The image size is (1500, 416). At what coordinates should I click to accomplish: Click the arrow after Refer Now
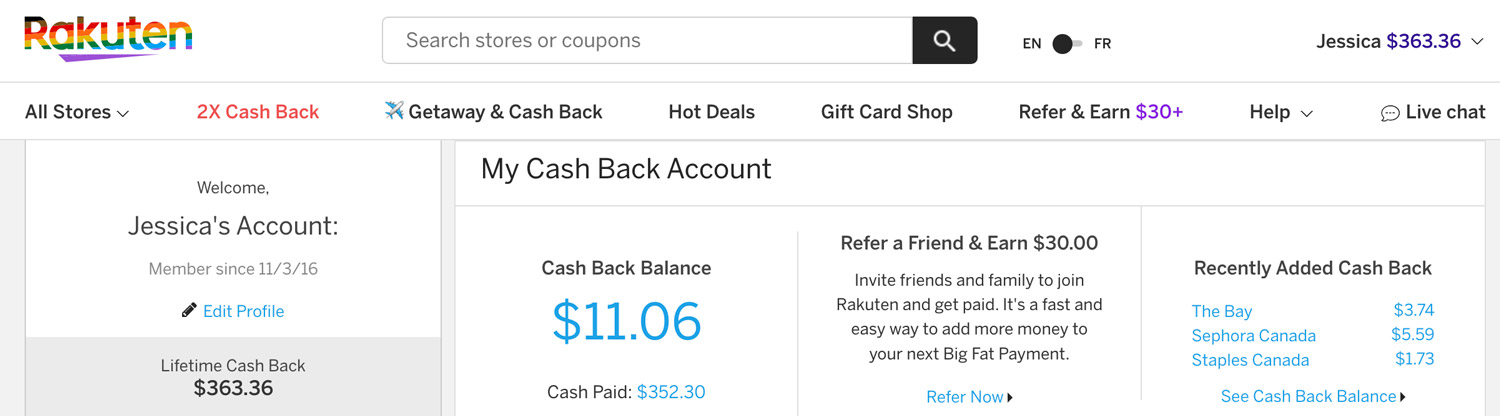click(x=1010, y=398)
